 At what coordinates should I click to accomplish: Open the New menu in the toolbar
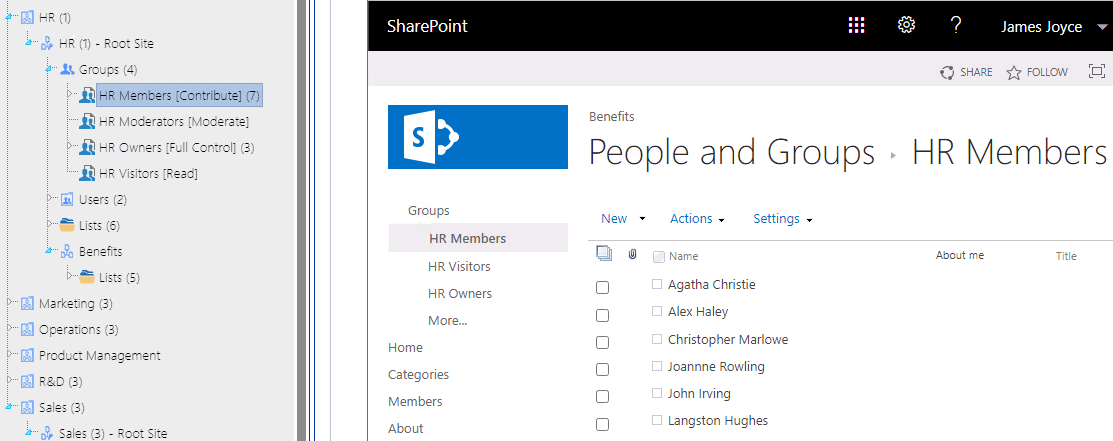tap(622, 219)
